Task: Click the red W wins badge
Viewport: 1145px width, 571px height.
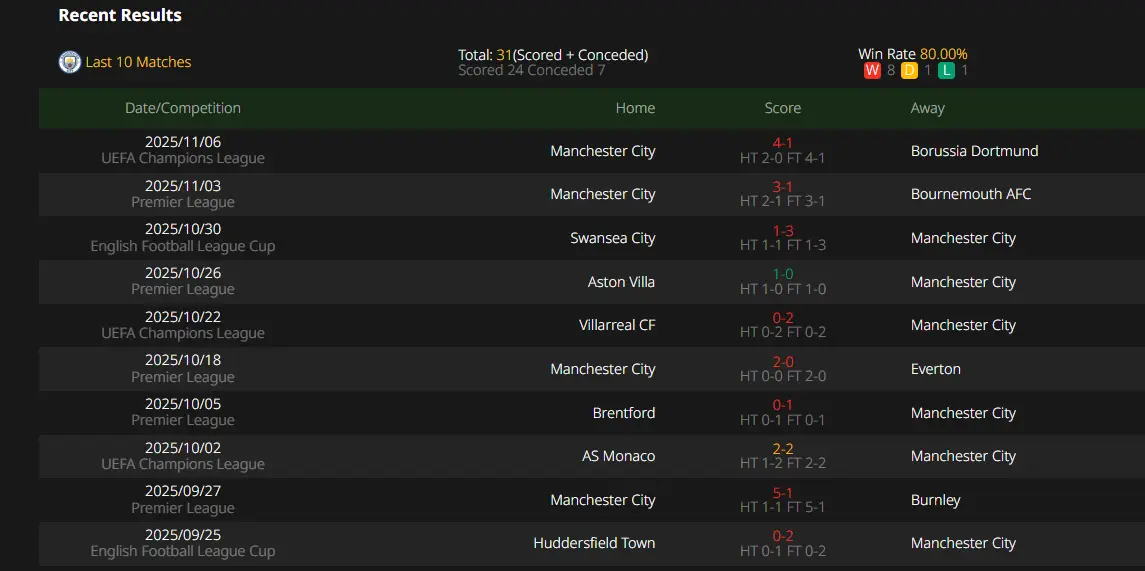Action: tap(872, 70)
